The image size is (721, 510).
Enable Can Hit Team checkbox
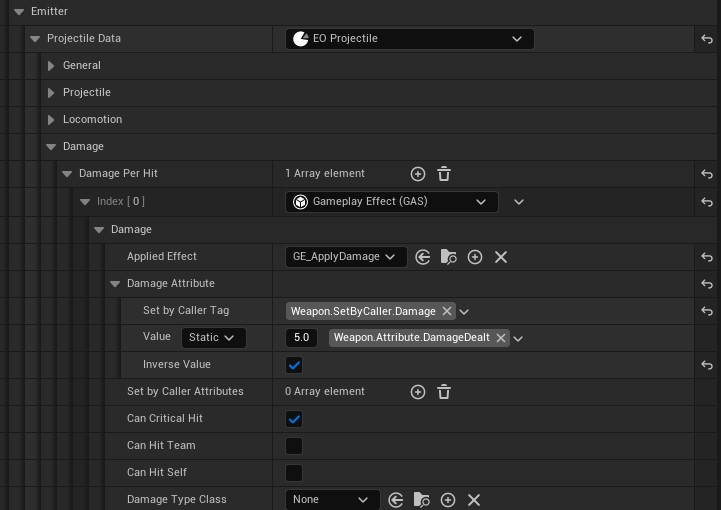pos(294,446)
